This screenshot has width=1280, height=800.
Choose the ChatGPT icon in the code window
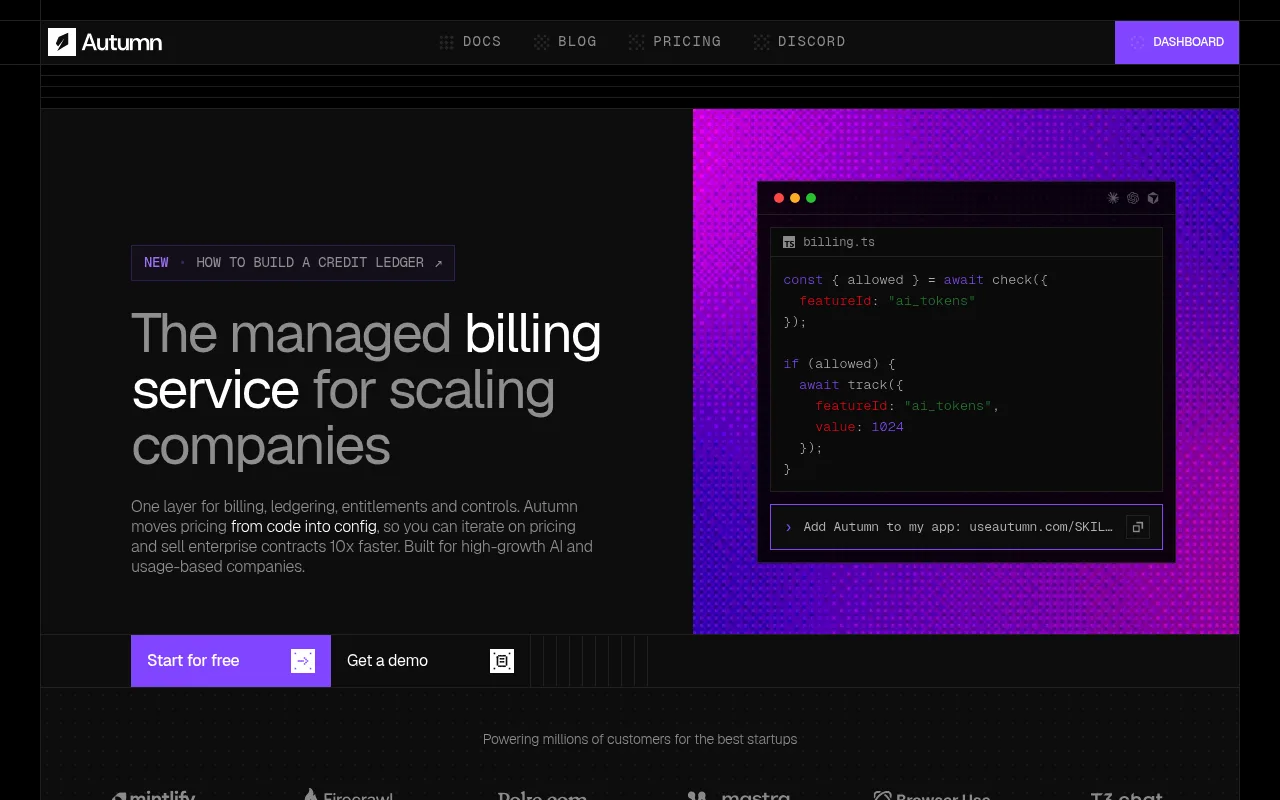click(x=1133, y=198)
